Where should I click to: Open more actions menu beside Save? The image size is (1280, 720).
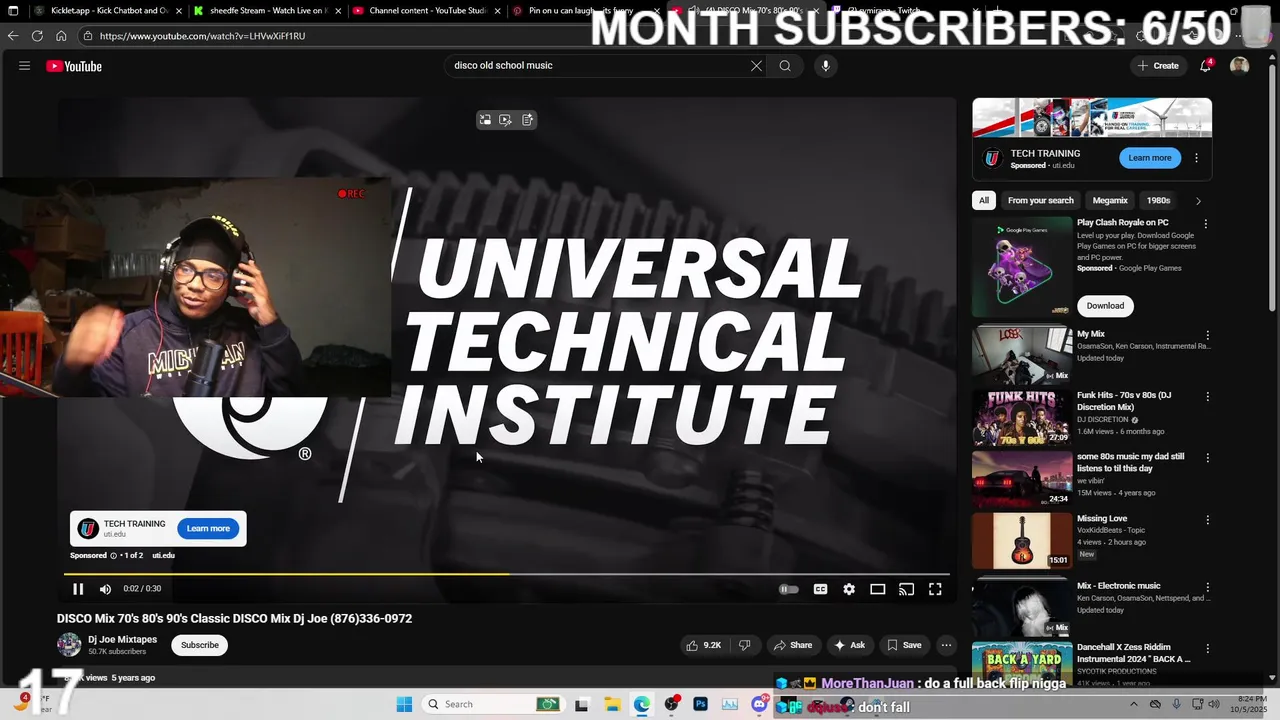(946, 645)
